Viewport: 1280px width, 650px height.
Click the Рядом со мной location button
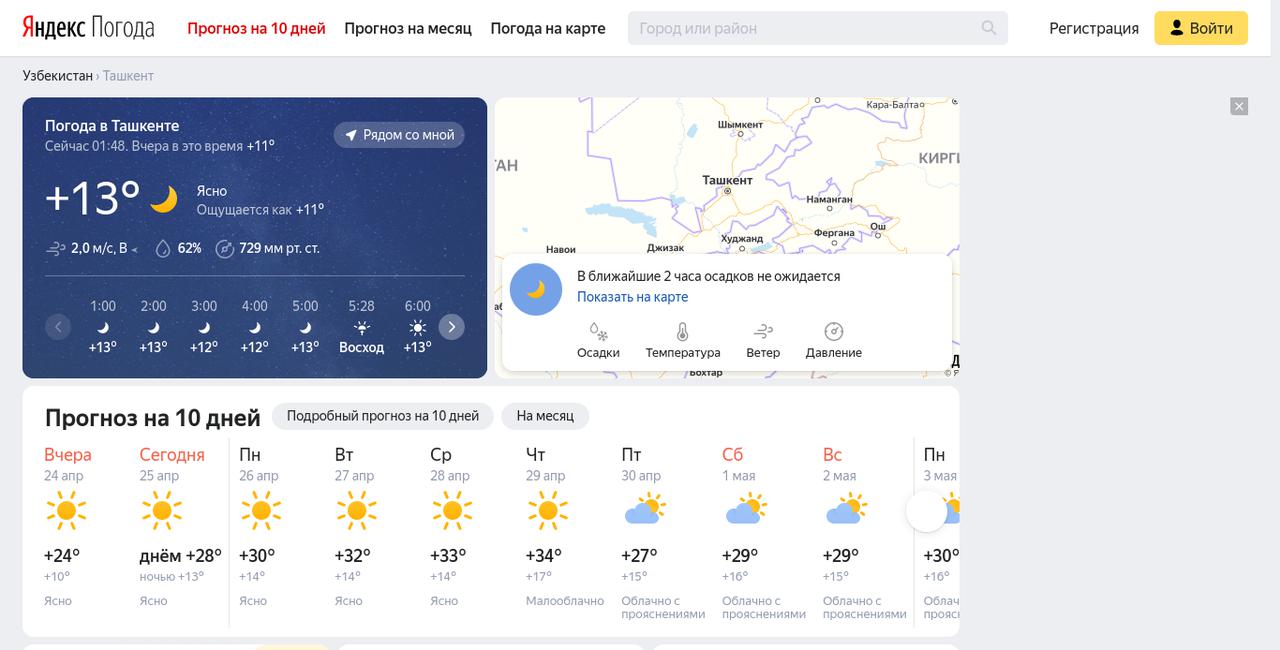click(399, 135)
